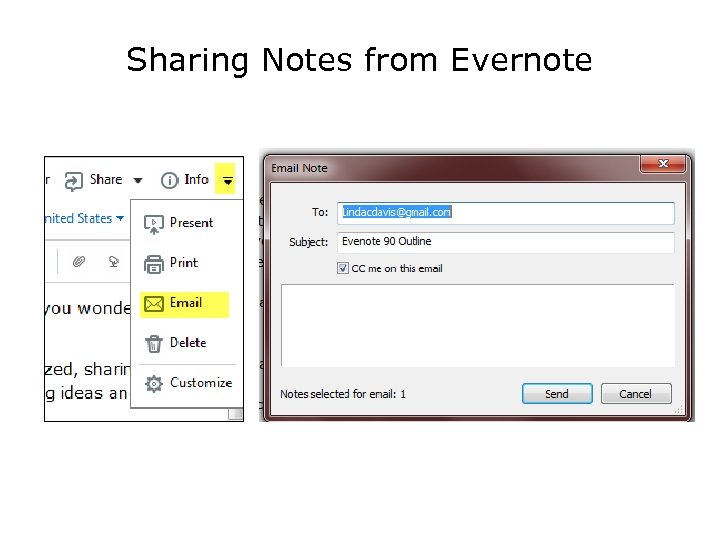Viewport: 720px width, 540px height.
Task: Select the Email menu entry
Action: [185, 304]
